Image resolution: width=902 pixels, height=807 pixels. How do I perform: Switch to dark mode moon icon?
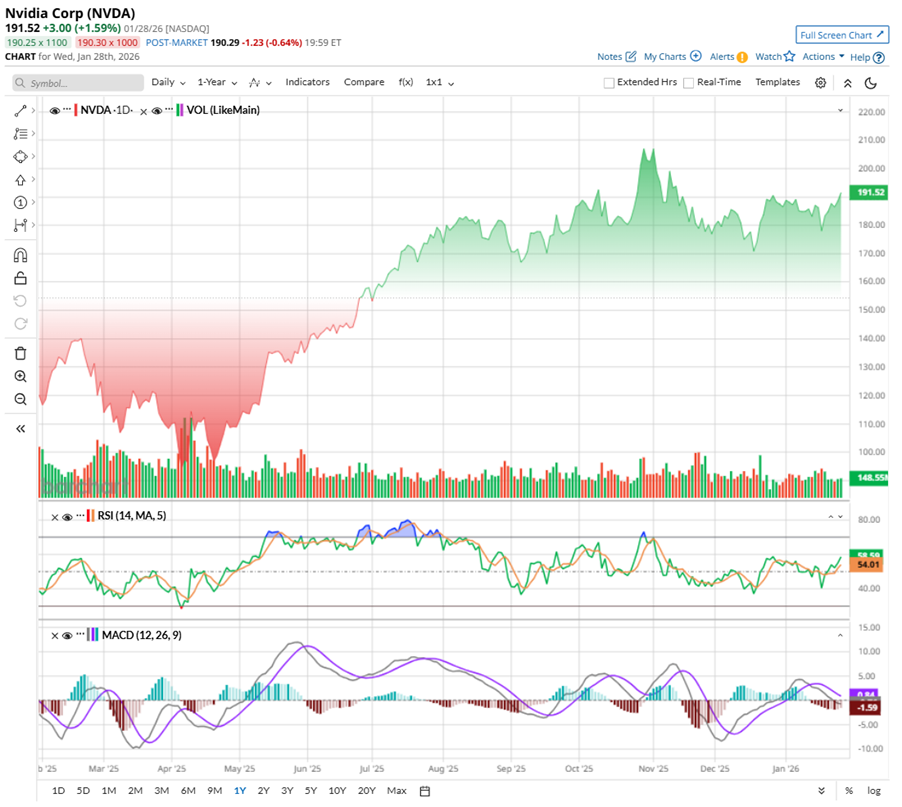coord(871,83)
